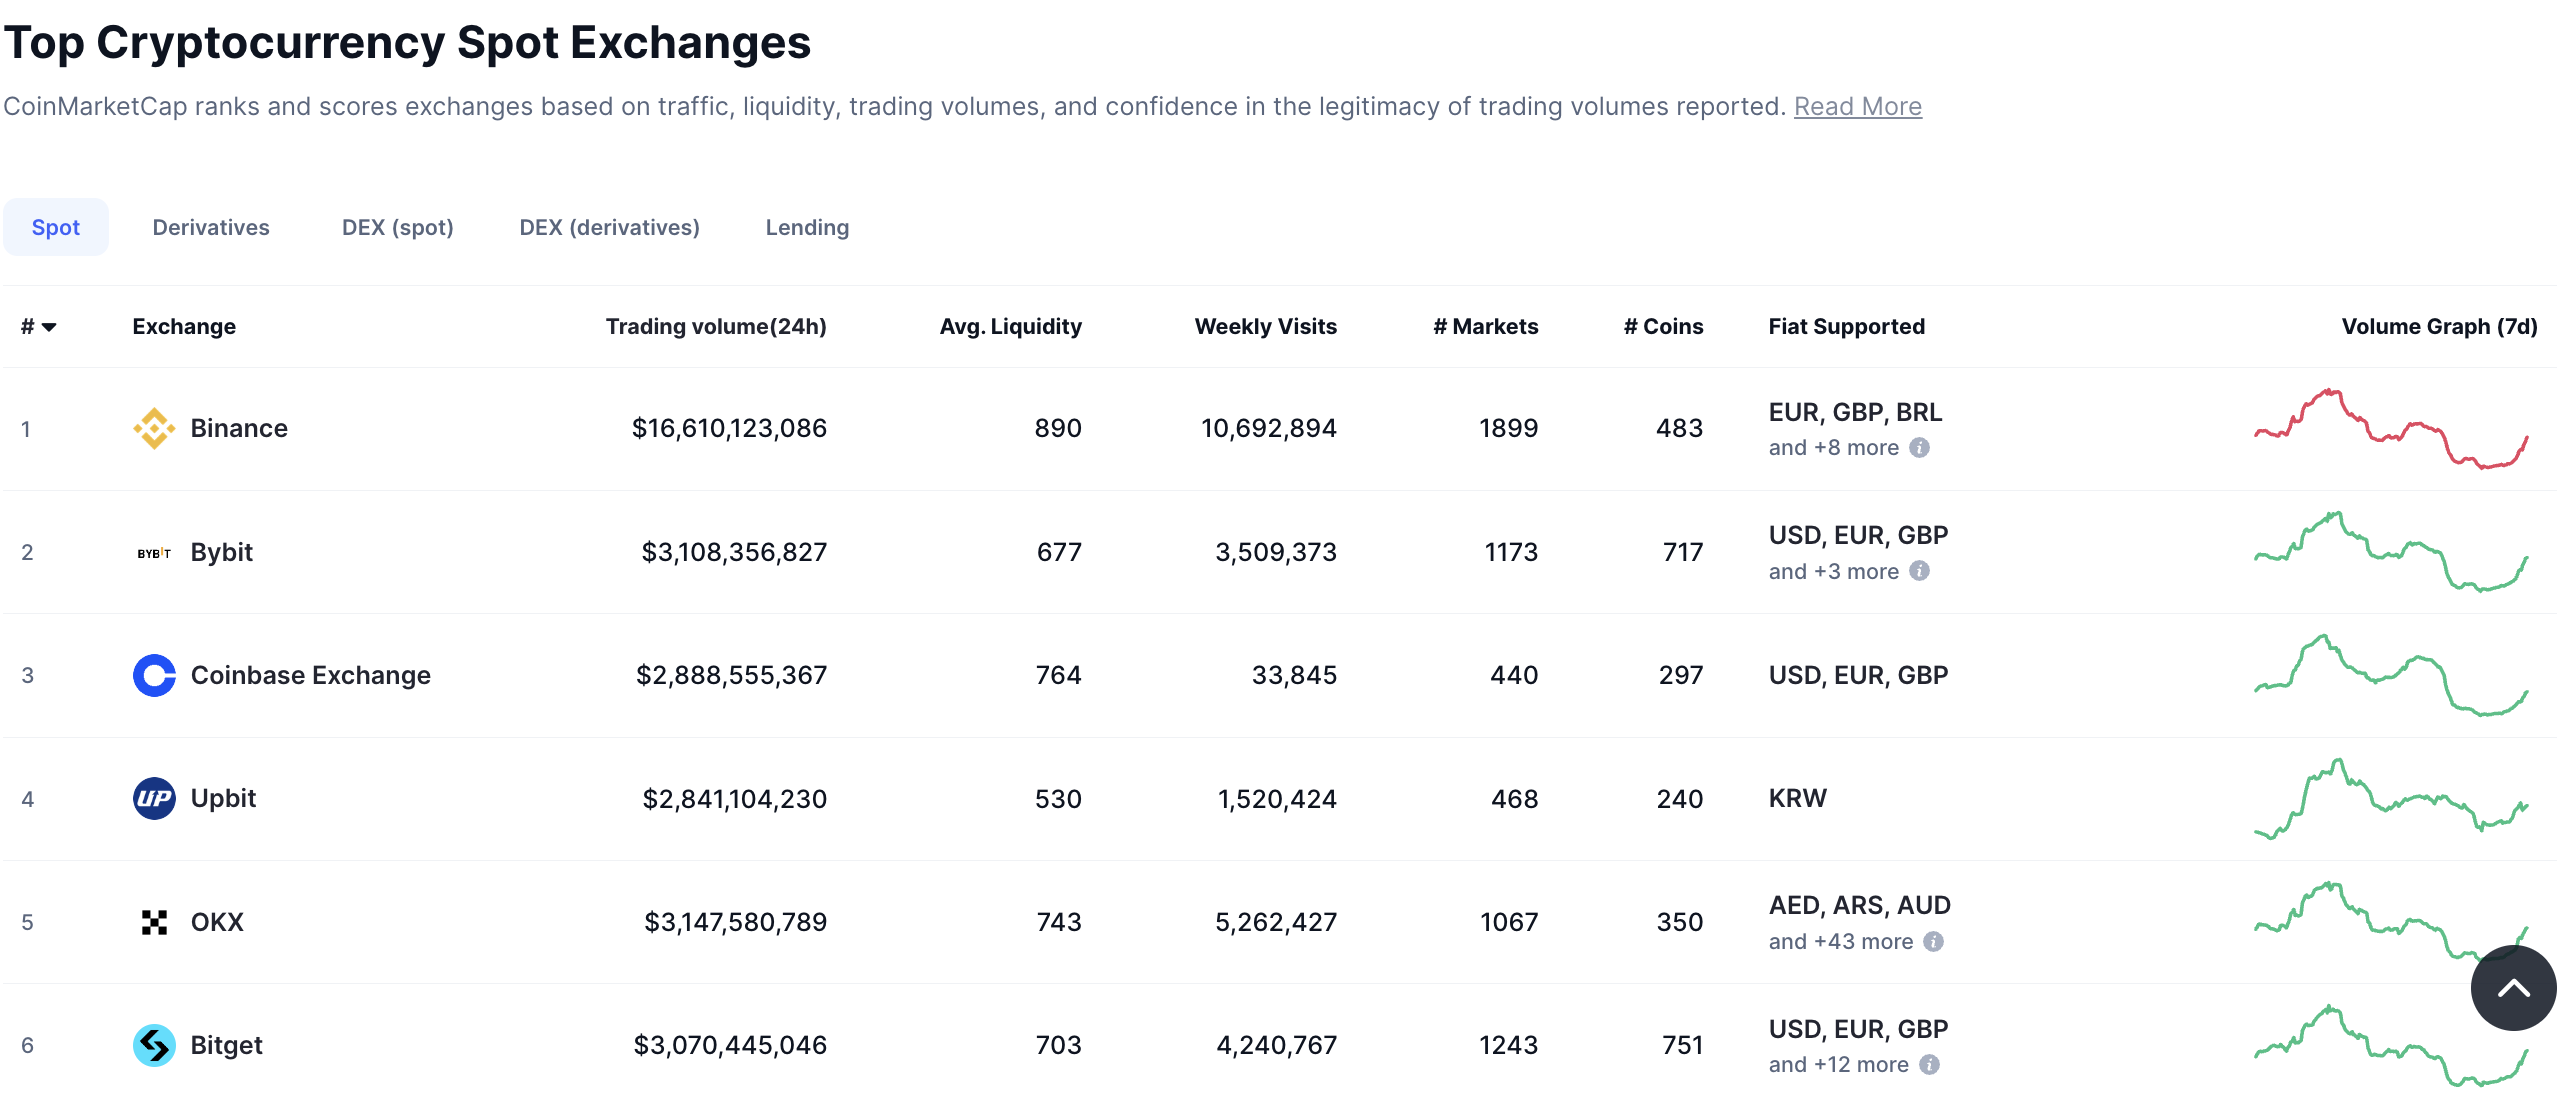
Task: Click the Bitget logo icon
Action: tap(154, 1045)
